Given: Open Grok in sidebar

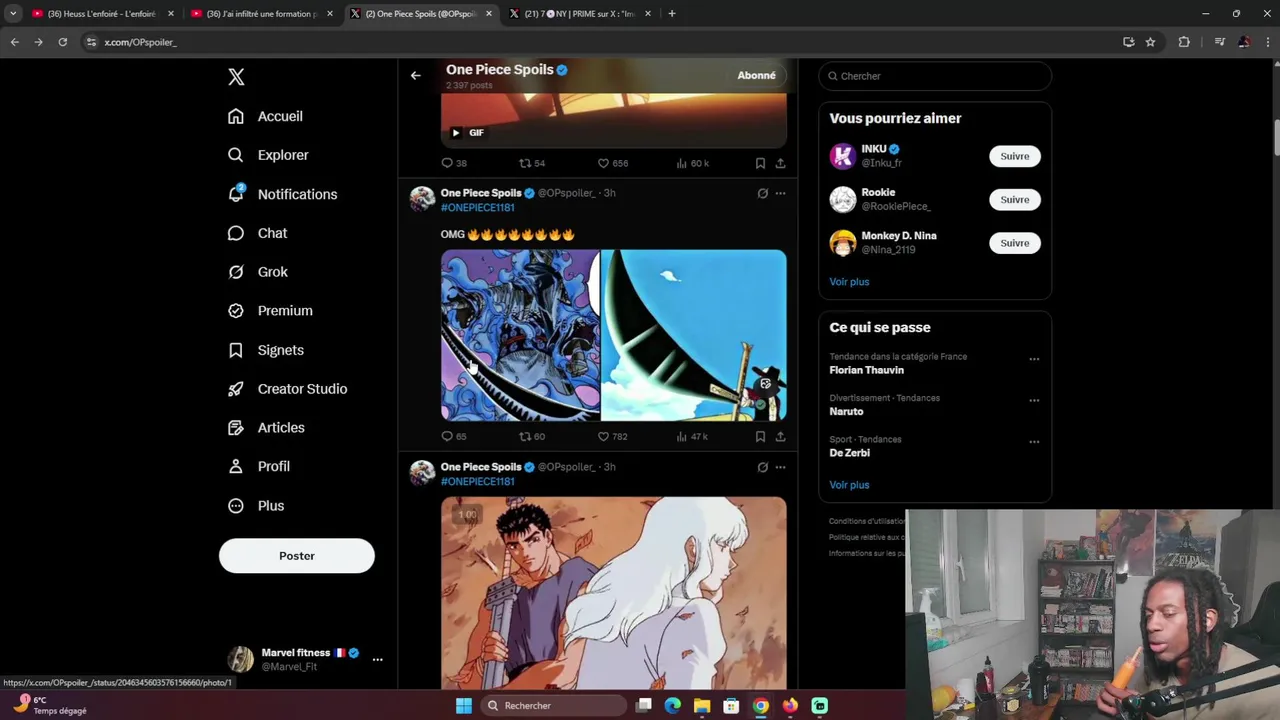Looking at the screenshot, I should coord(257,272).
